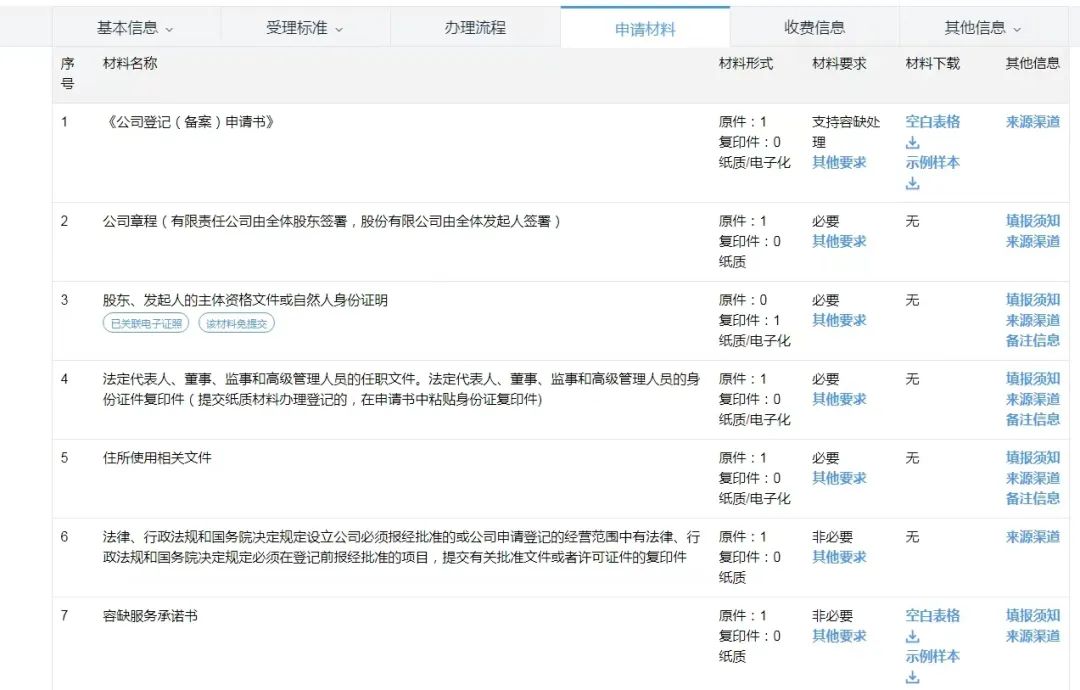Open 空白表格 link for 容缺服务承诺书

pos(933,616)
